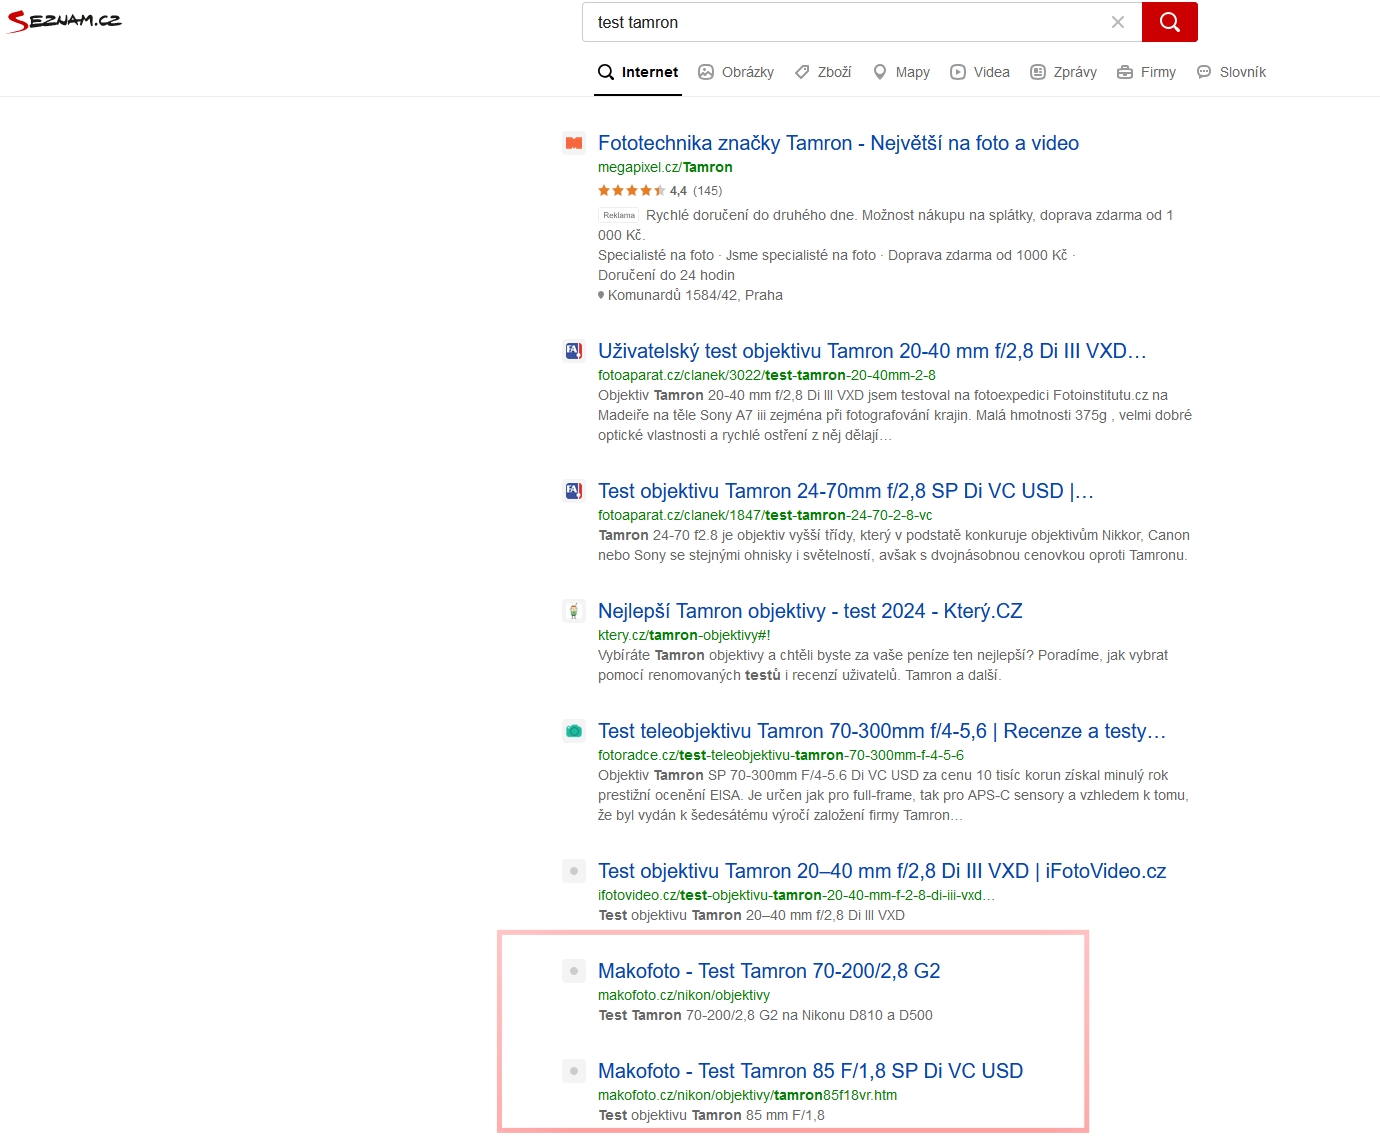Click the fotoradce.cz camera favicon
The image size is (1380, 1136).
coord(574,731)
